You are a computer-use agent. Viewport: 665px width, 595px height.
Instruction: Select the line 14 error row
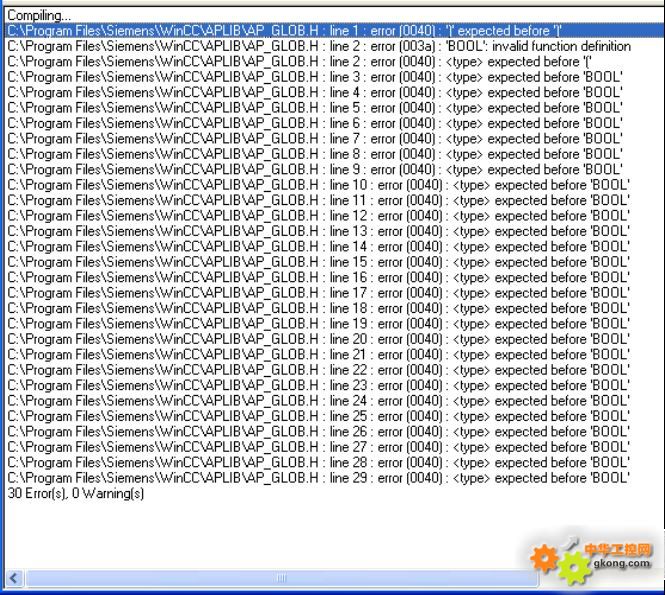[x=319, y=246]
